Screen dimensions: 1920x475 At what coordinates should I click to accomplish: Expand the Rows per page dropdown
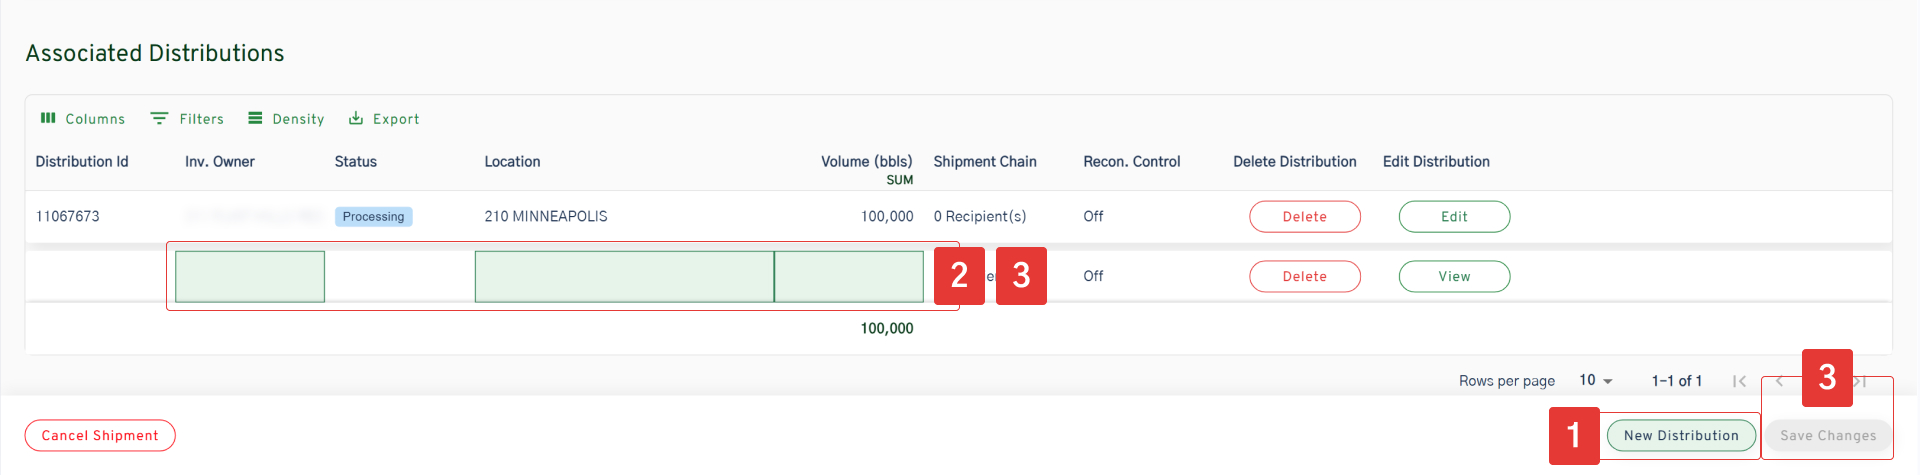1595,381
